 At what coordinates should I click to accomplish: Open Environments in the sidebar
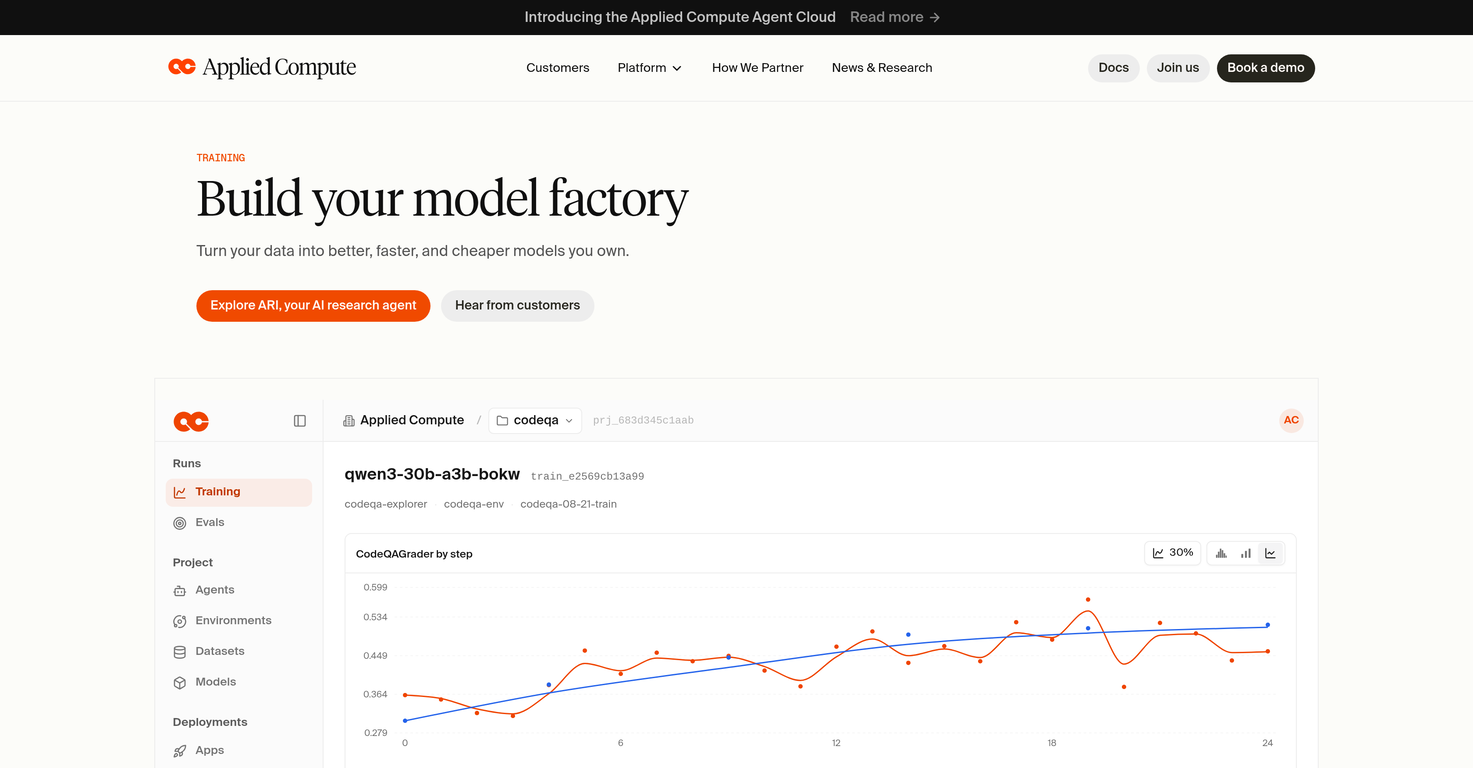point(239,621)
